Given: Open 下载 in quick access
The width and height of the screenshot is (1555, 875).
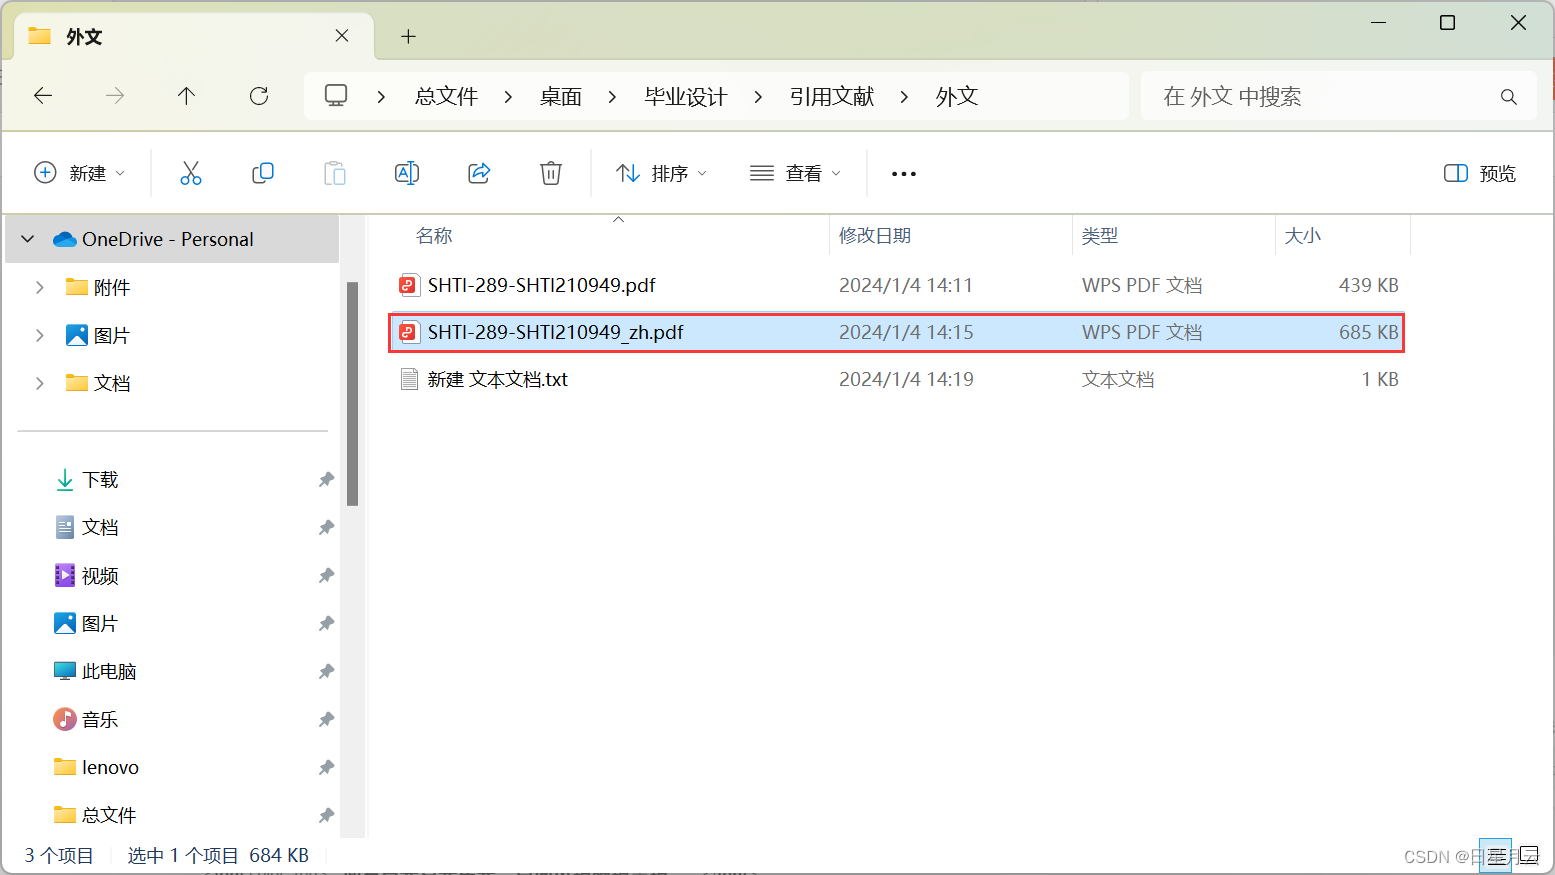Looking at the screenshot, I should [100, 480].
